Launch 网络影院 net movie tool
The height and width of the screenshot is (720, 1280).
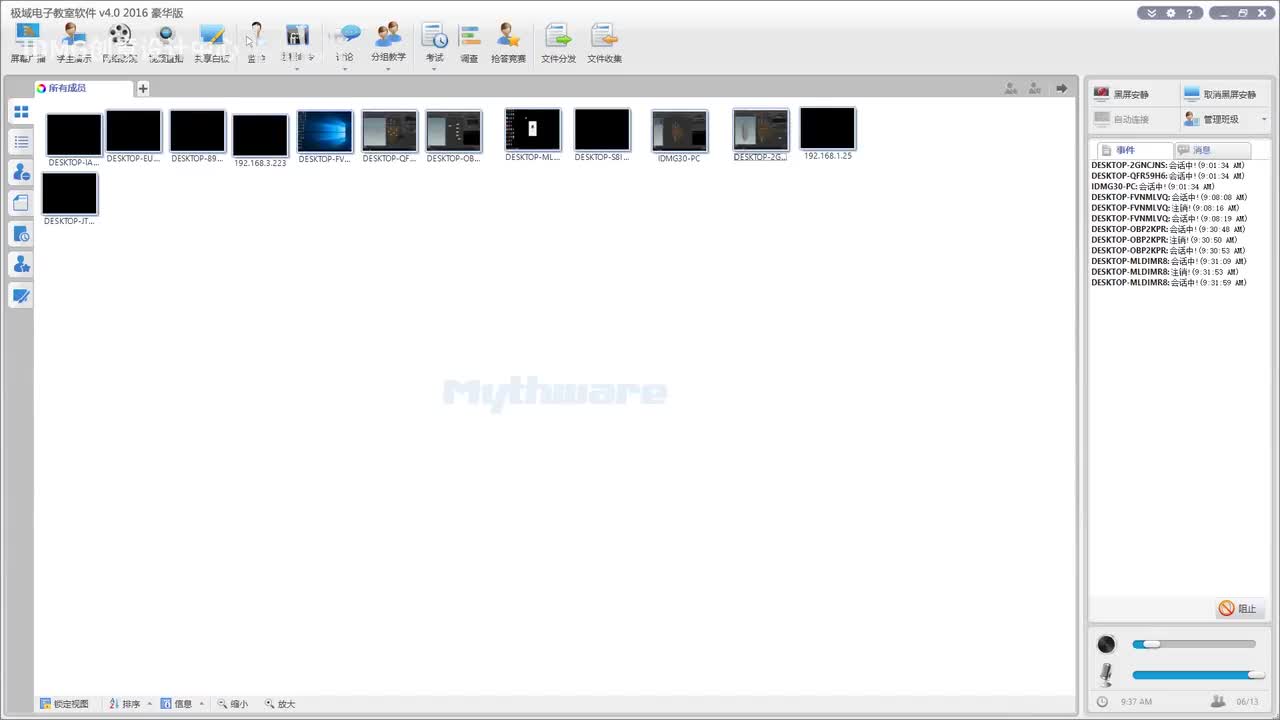pos(120,44)
